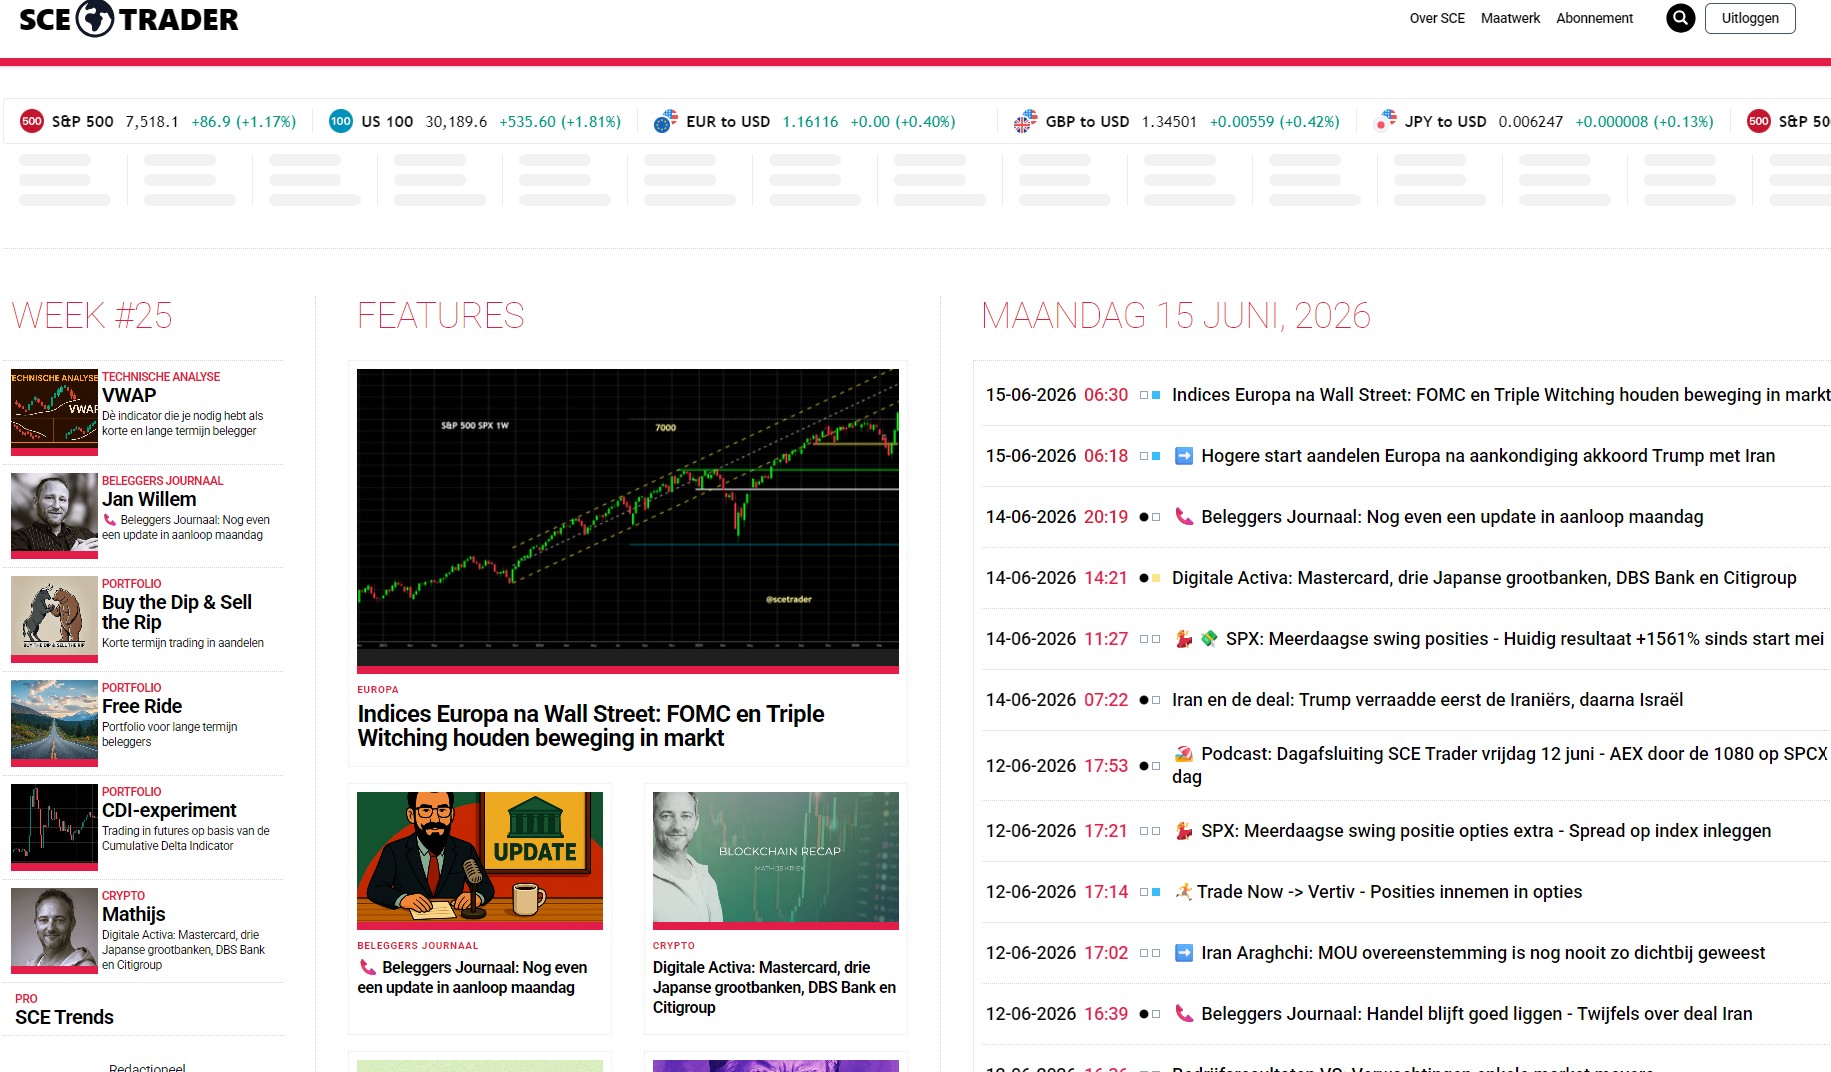
Task: Click the S&P 500 SPX chart feature image
Action: point(627,519)
